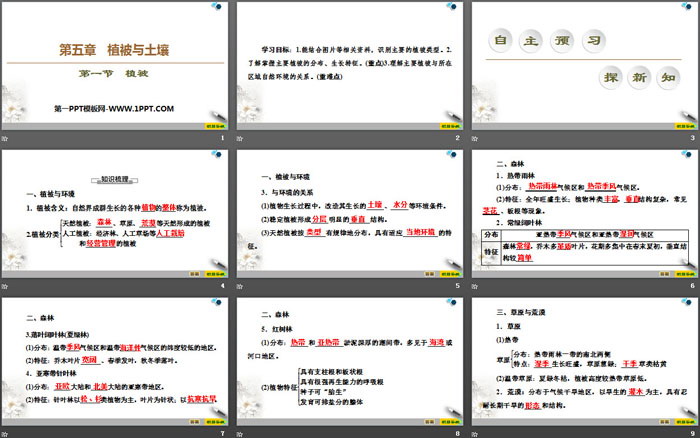Select slide 5 about 与环境的关系
The image size is (700, 438).
point(350,214)
